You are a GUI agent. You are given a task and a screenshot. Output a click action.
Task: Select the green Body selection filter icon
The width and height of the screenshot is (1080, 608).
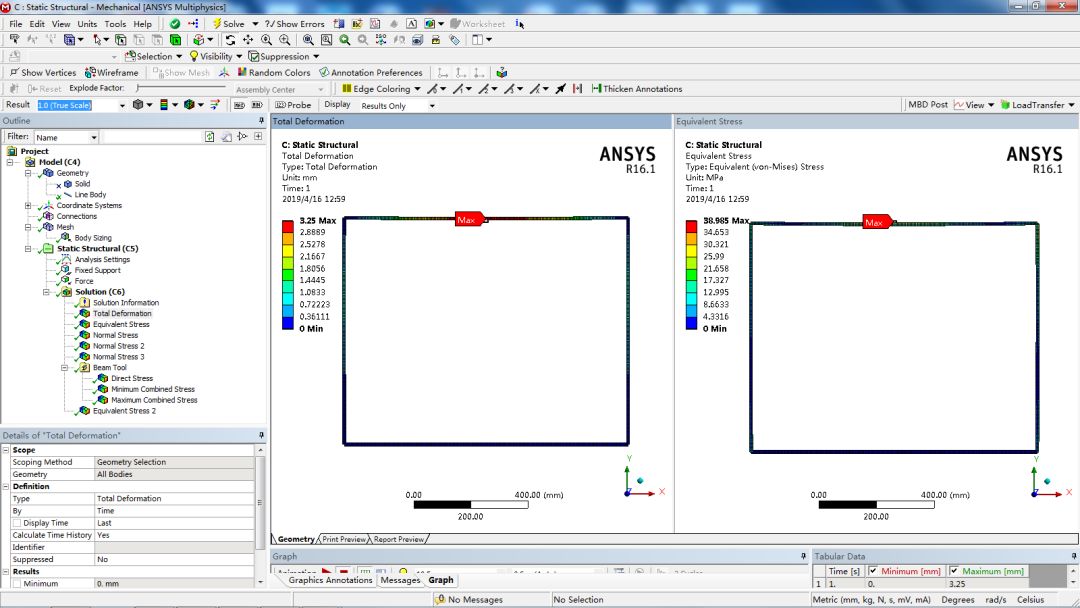click(176, 40)
